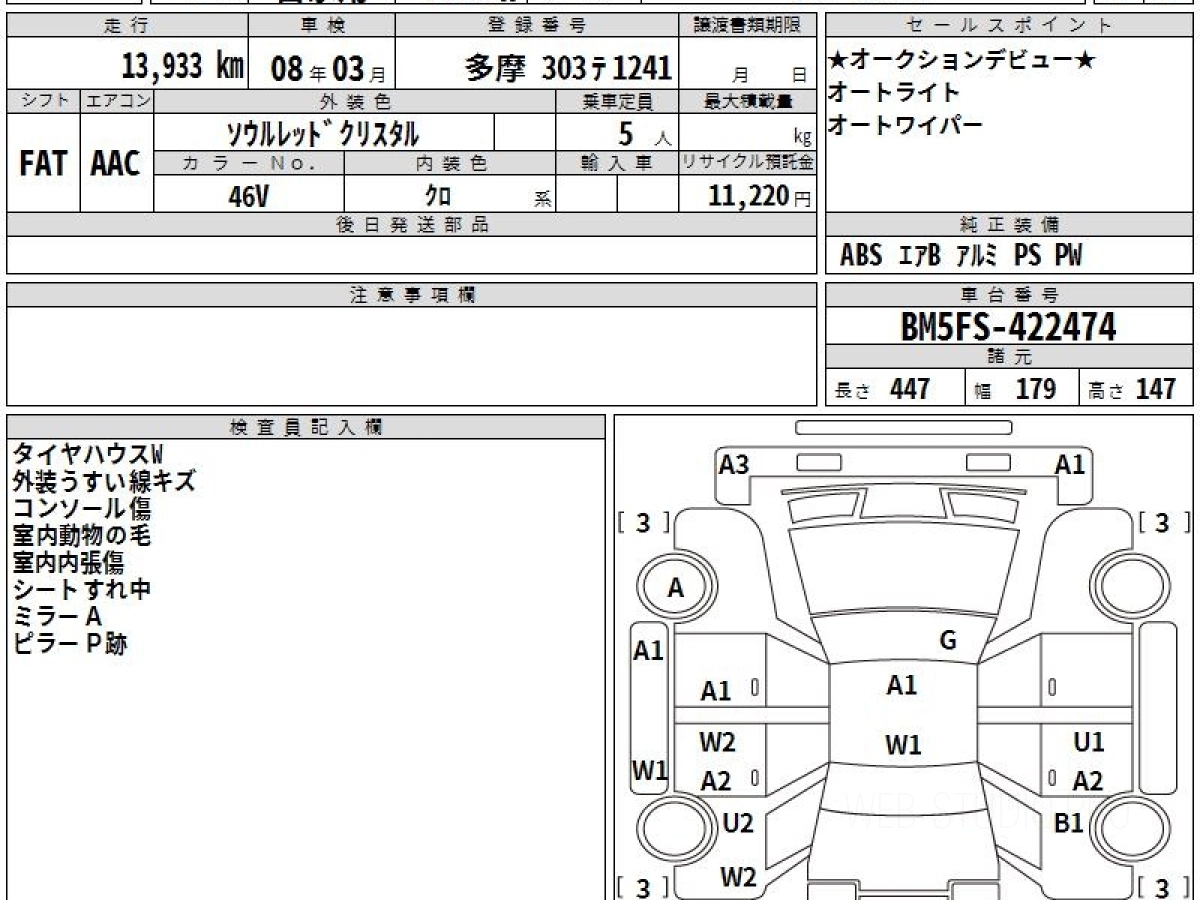Click registration number 多摩 303テ1241

[568, 68]
